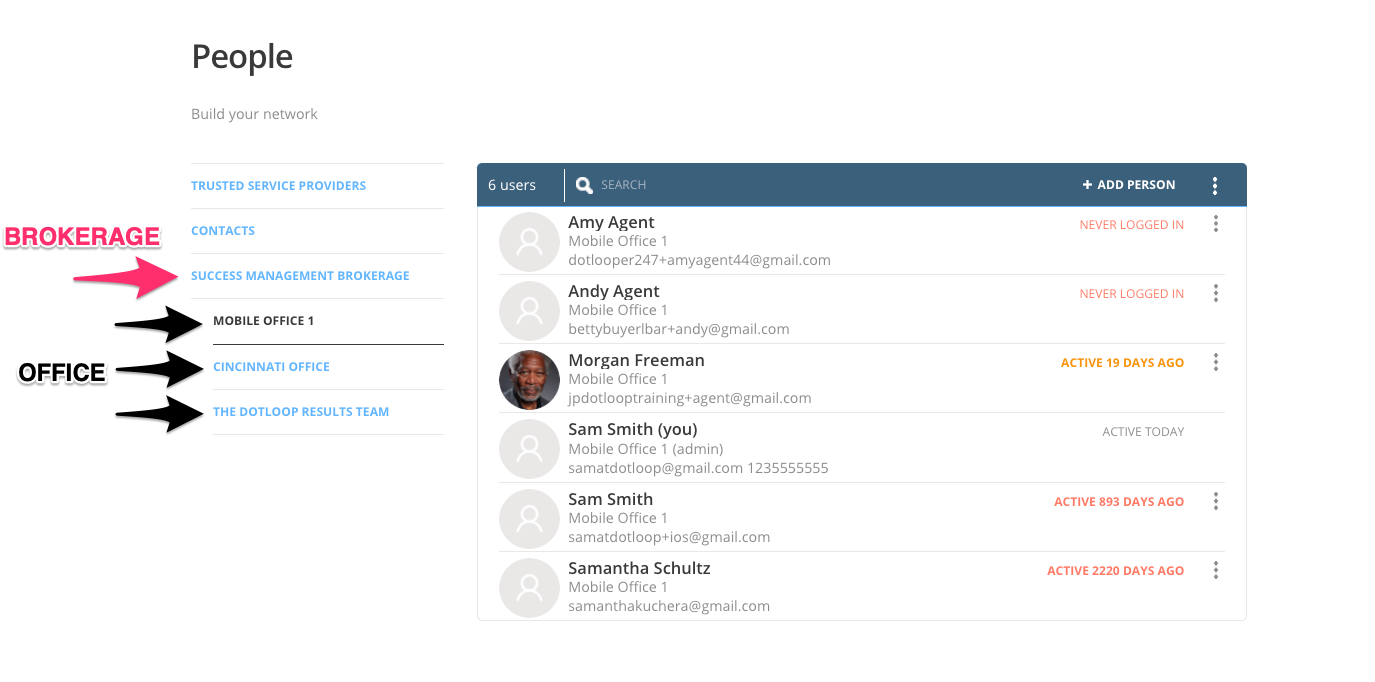Viewport: 1375px width, 682px height.
Task: Open Samantha Schultz's three-dot menu
Action: tap(1216, 570)
